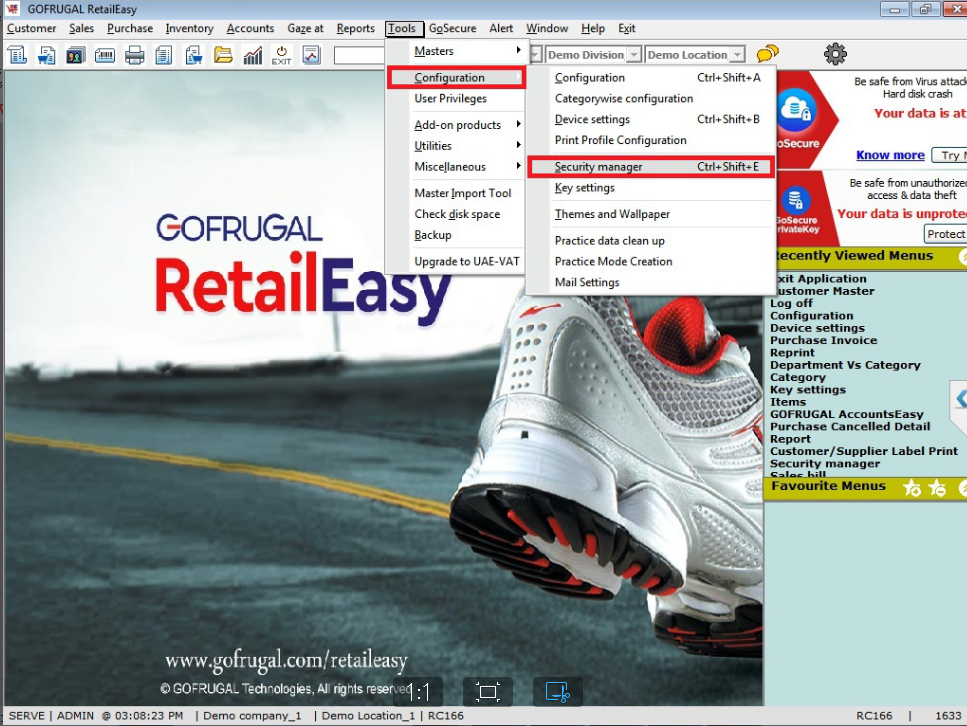Click the blue side panel collapse arrow

pyautogui.click(x=960, y=398)
